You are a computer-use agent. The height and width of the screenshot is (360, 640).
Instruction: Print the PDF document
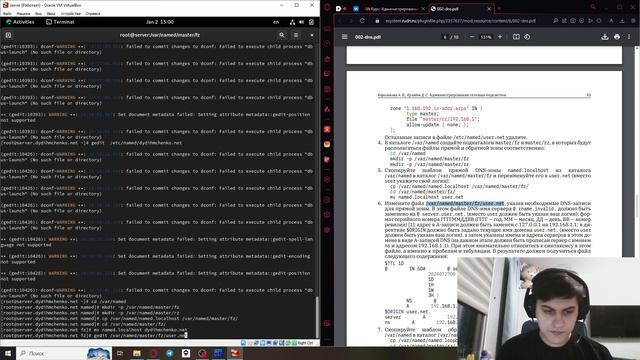[x=617, y=37]
